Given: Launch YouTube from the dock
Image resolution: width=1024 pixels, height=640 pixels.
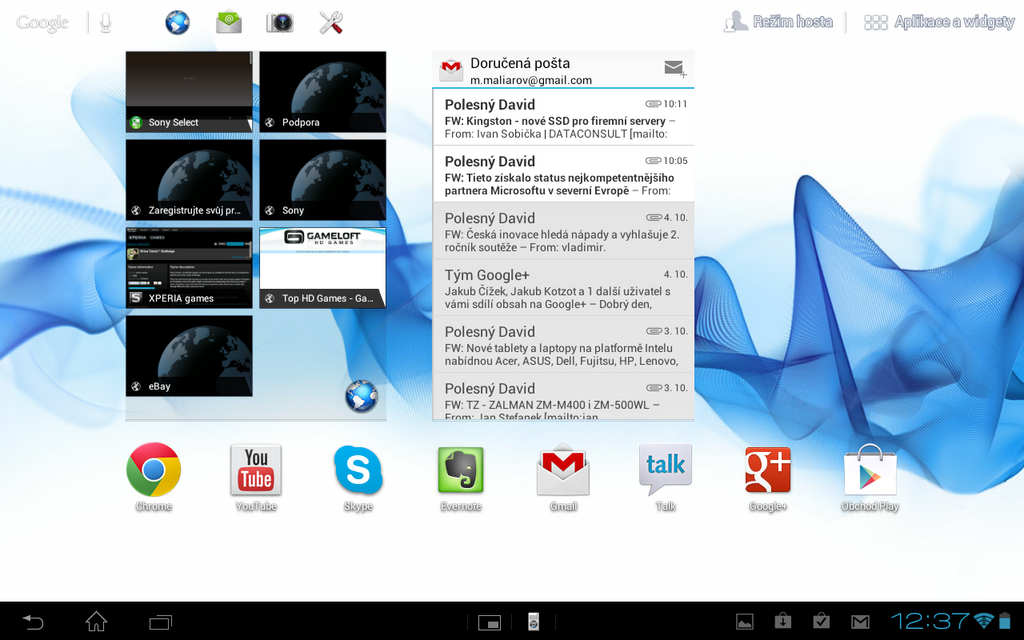Looking at the screenshot, I should point(255,470).
